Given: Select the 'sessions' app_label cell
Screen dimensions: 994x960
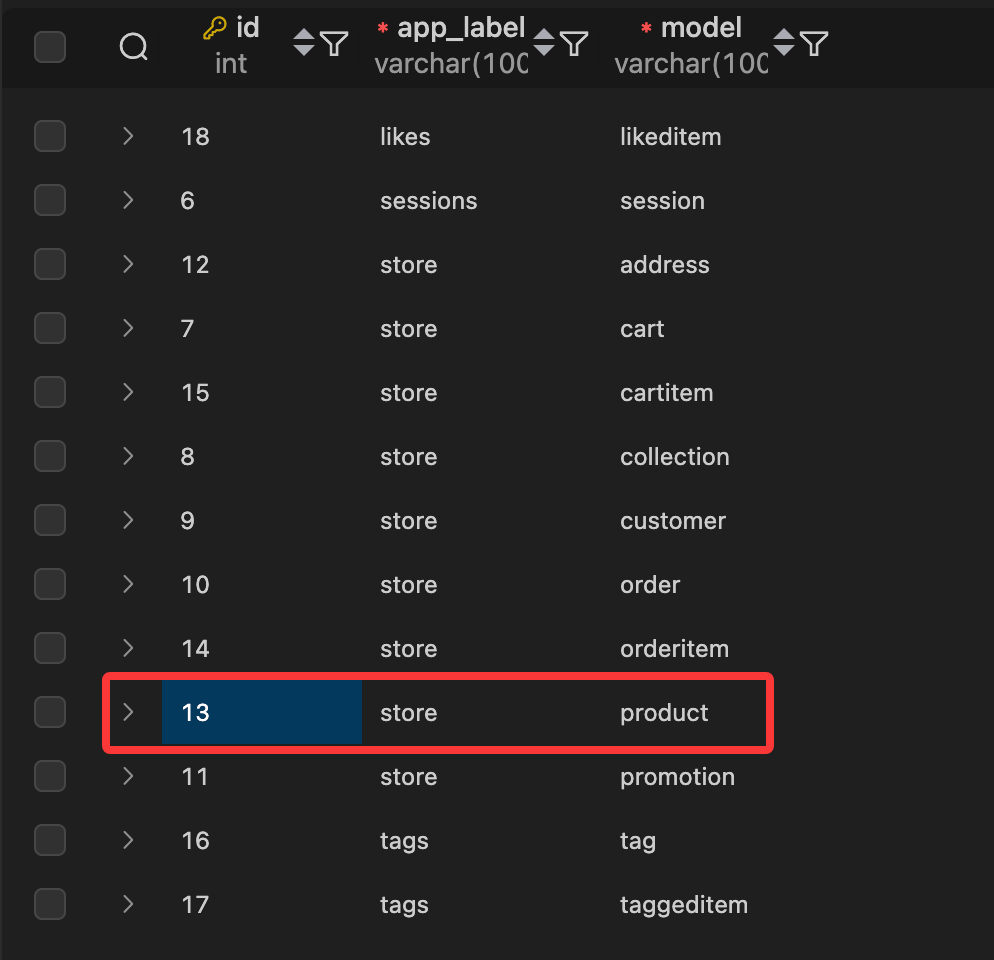Looking at the screenshot, I should coord(429,201).
